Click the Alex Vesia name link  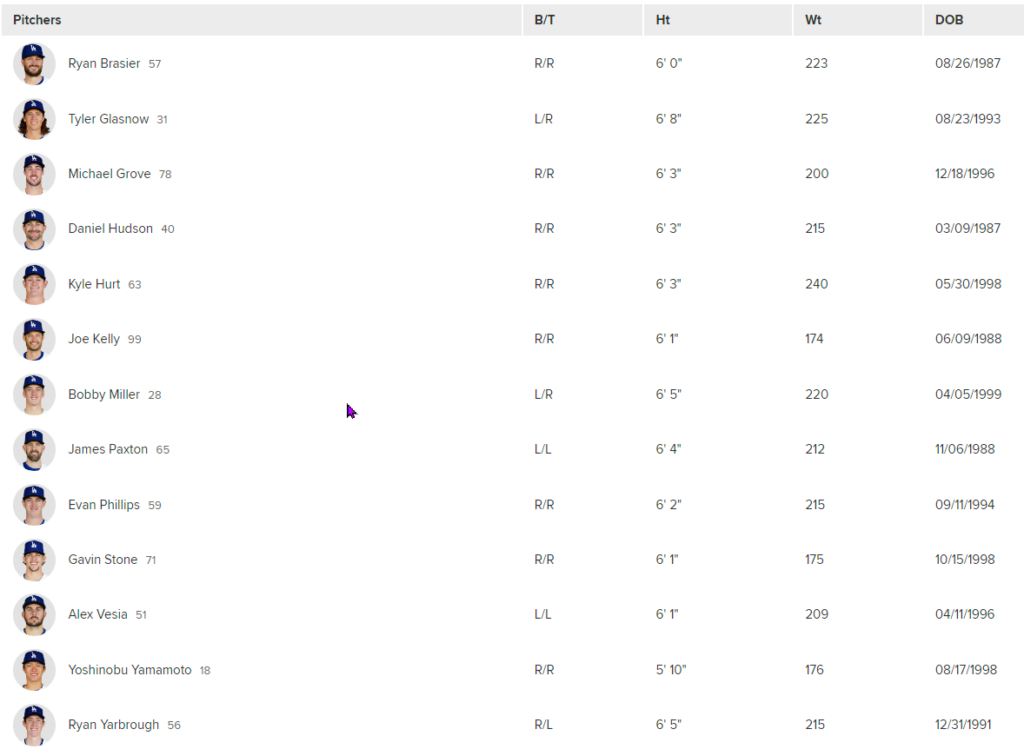pyautogui.click(x=98, y=615)
